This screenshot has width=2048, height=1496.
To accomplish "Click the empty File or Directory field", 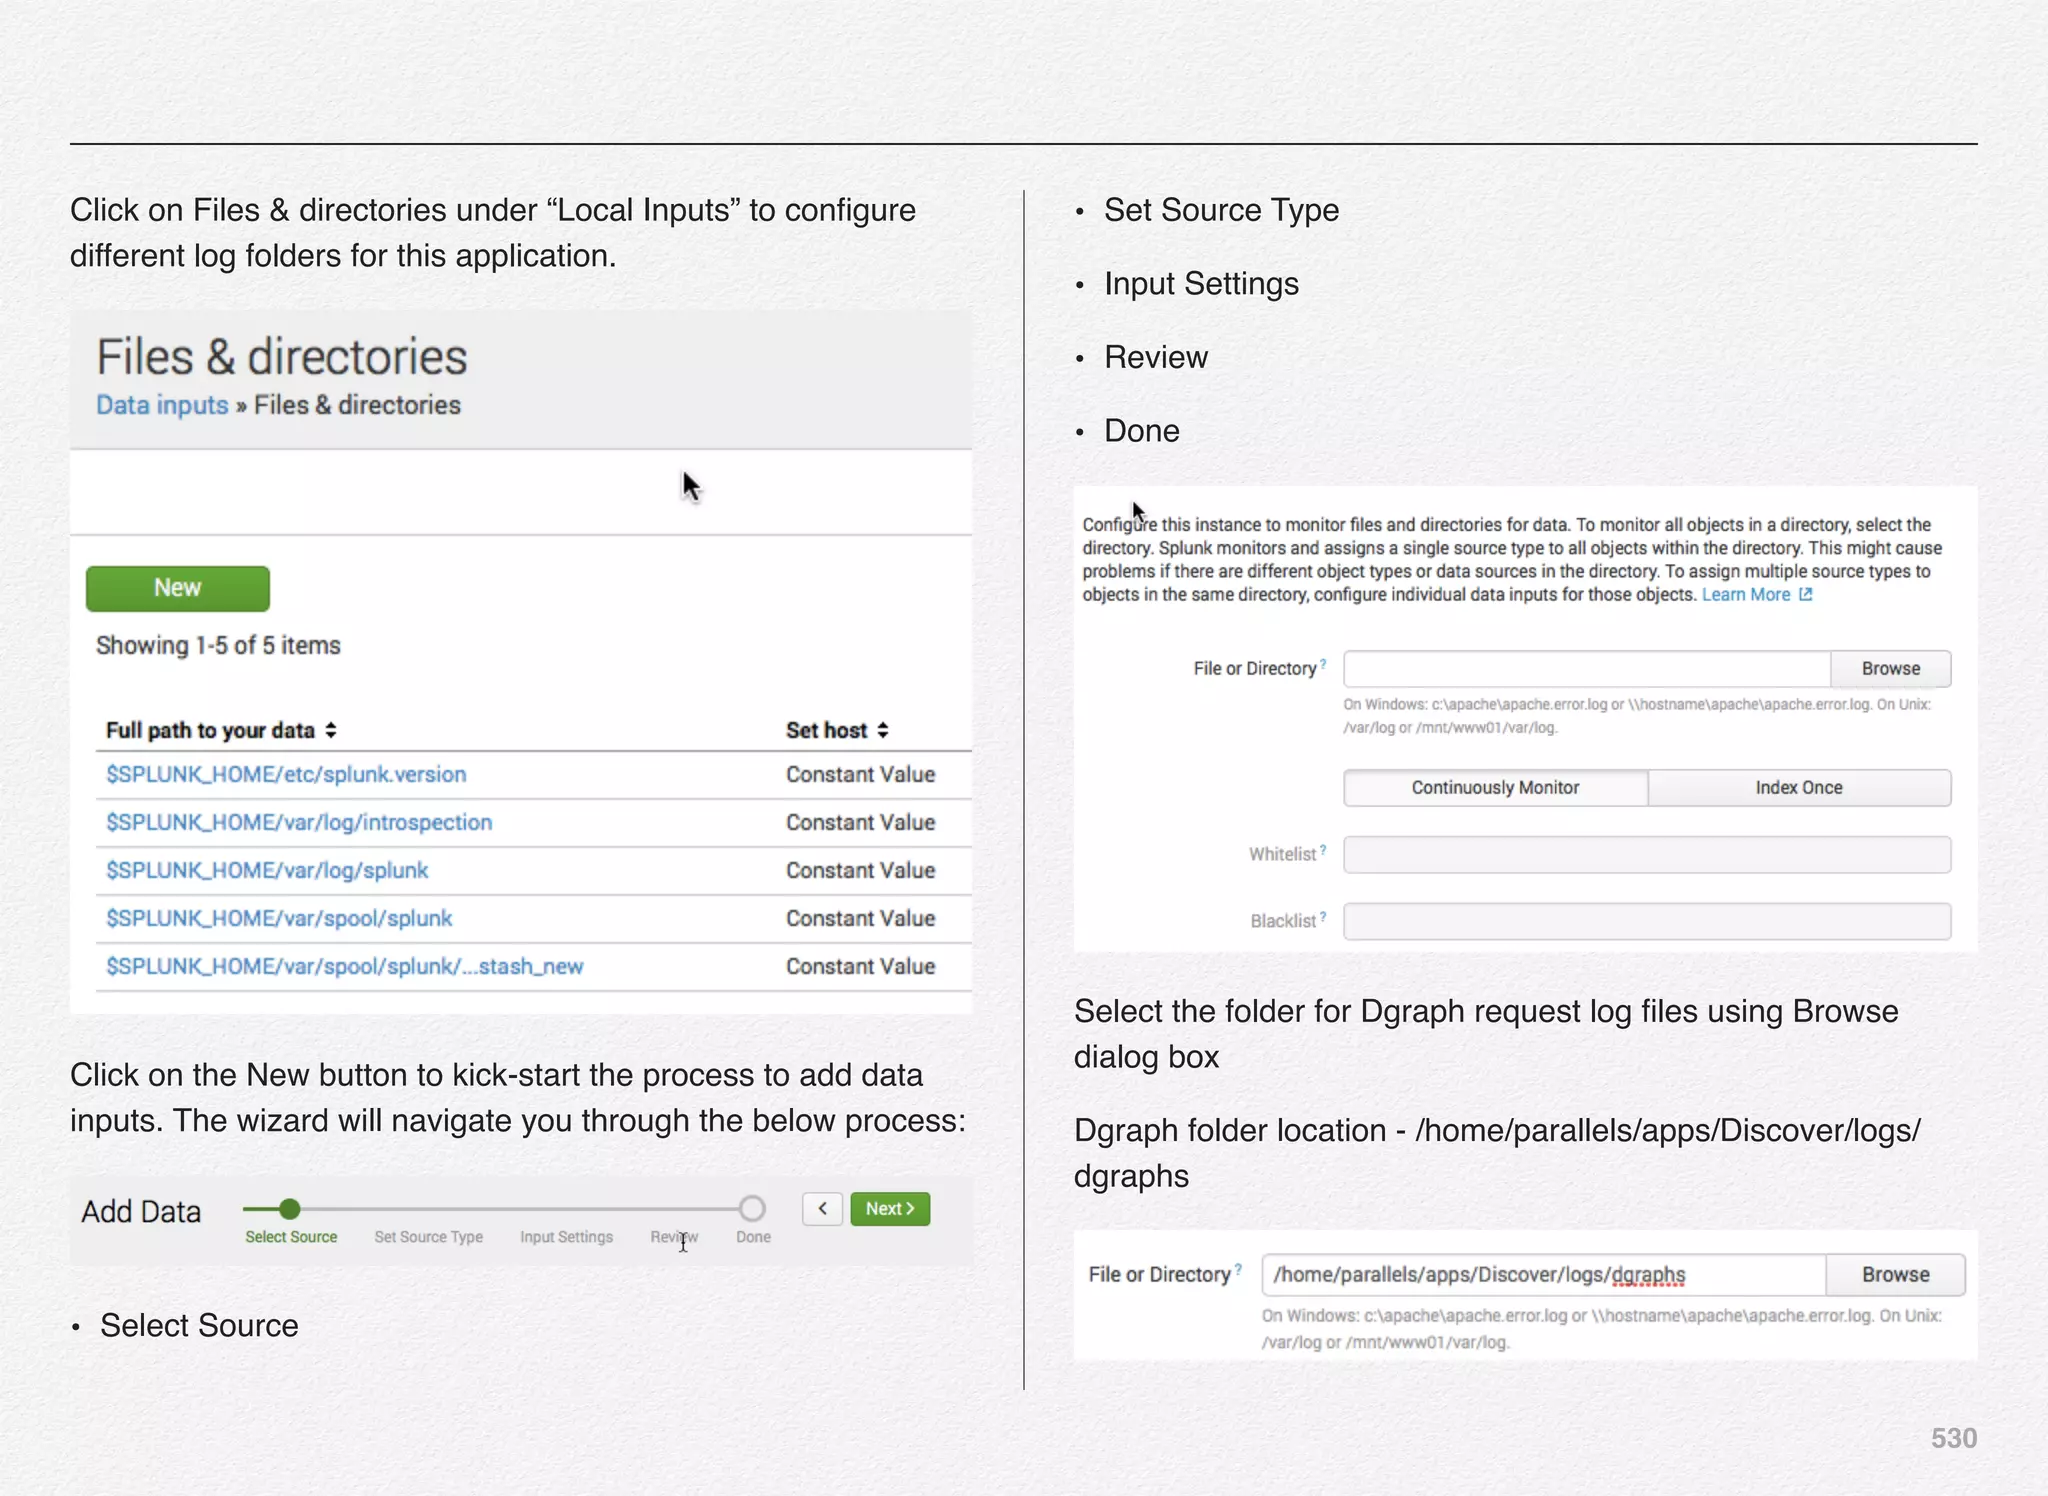I will (x=1587, y=669).
